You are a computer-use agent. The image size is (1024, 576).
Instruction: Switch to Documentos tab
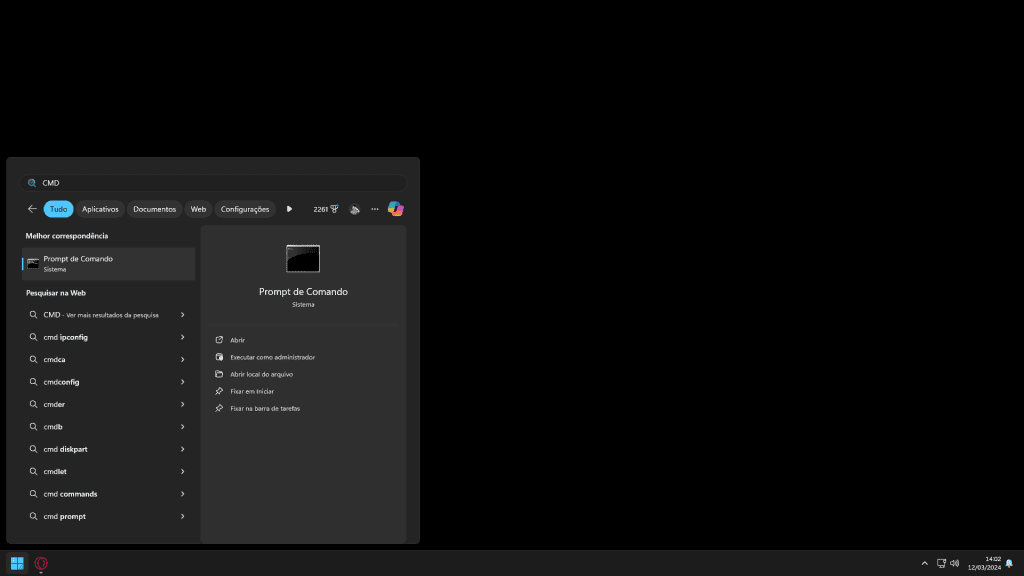[154, 209]
